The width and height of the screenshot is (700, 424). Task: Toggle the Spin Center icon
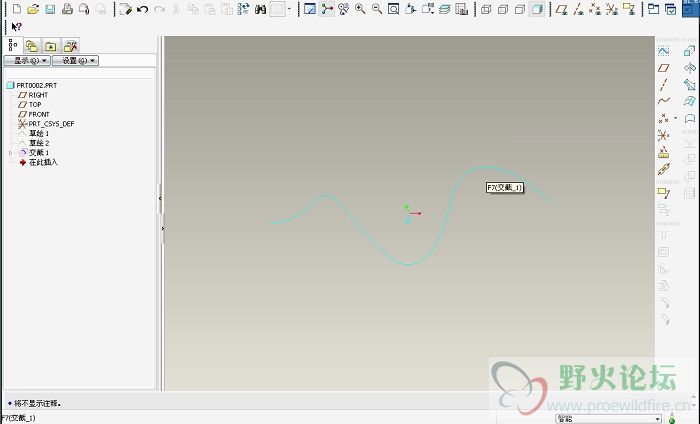tap(327, 9)
